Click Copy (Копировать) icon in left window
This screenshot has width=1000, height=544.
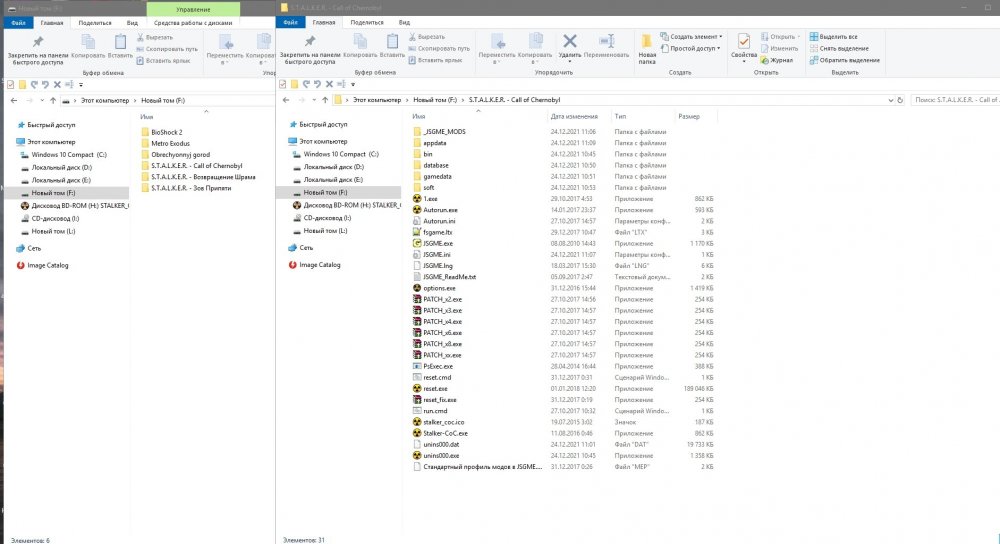(88, 42)
